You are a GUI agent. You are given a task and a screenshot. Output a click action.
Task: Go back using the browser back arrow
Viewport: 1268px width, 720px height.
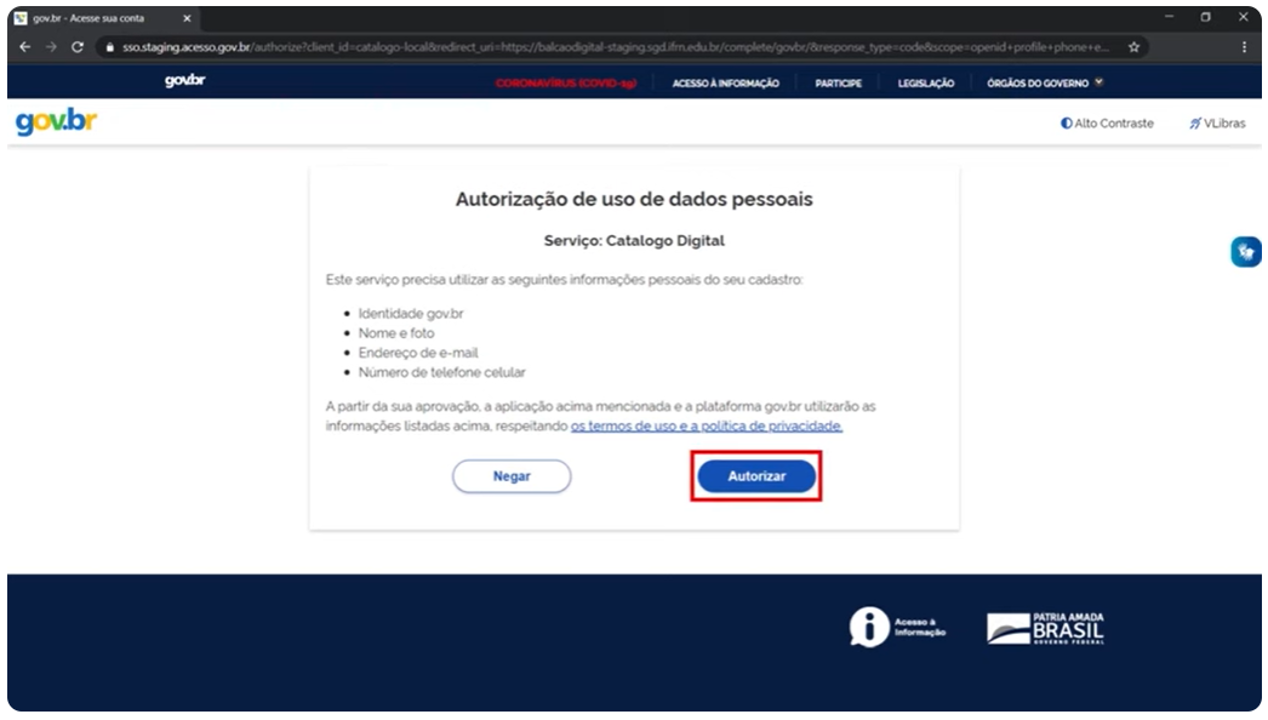click(x=25, y=47)
